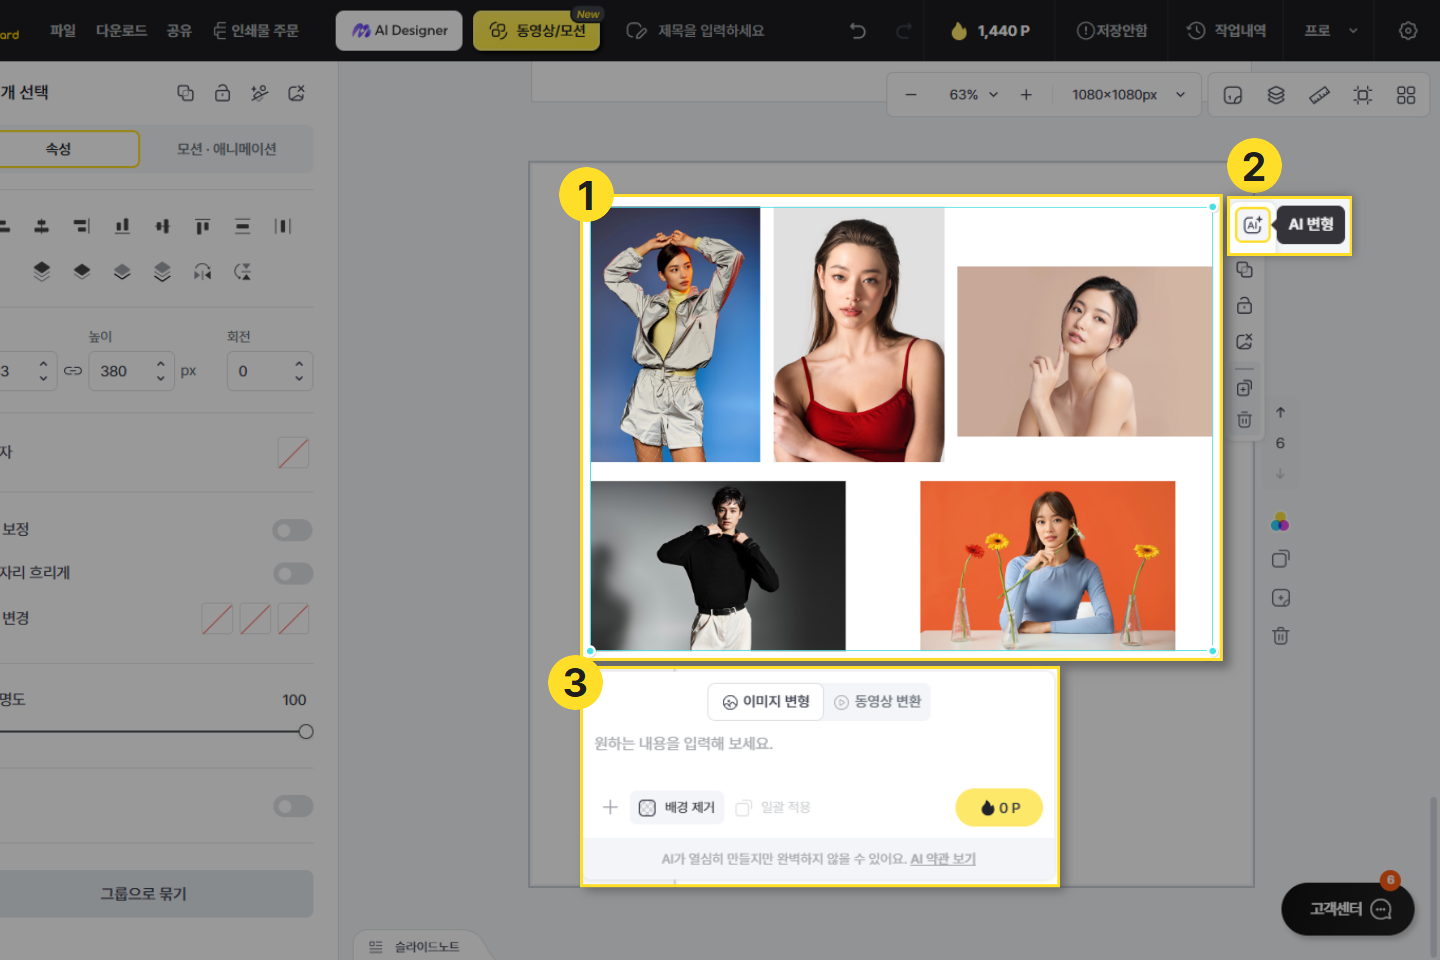Select the ruler icon in top toolbar
Screen dimensions: 1440x960
click(1319, 95)
